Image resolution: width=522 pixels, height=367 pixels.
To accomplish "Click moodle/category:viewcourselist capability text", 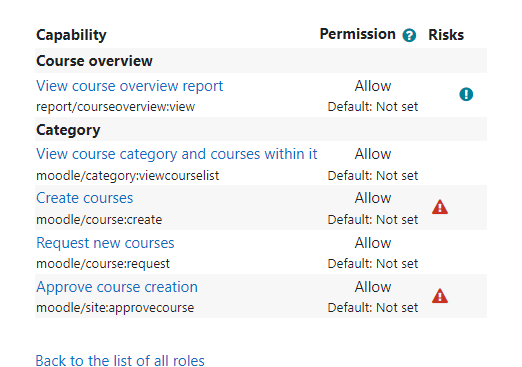I will [x=127, y=176].
